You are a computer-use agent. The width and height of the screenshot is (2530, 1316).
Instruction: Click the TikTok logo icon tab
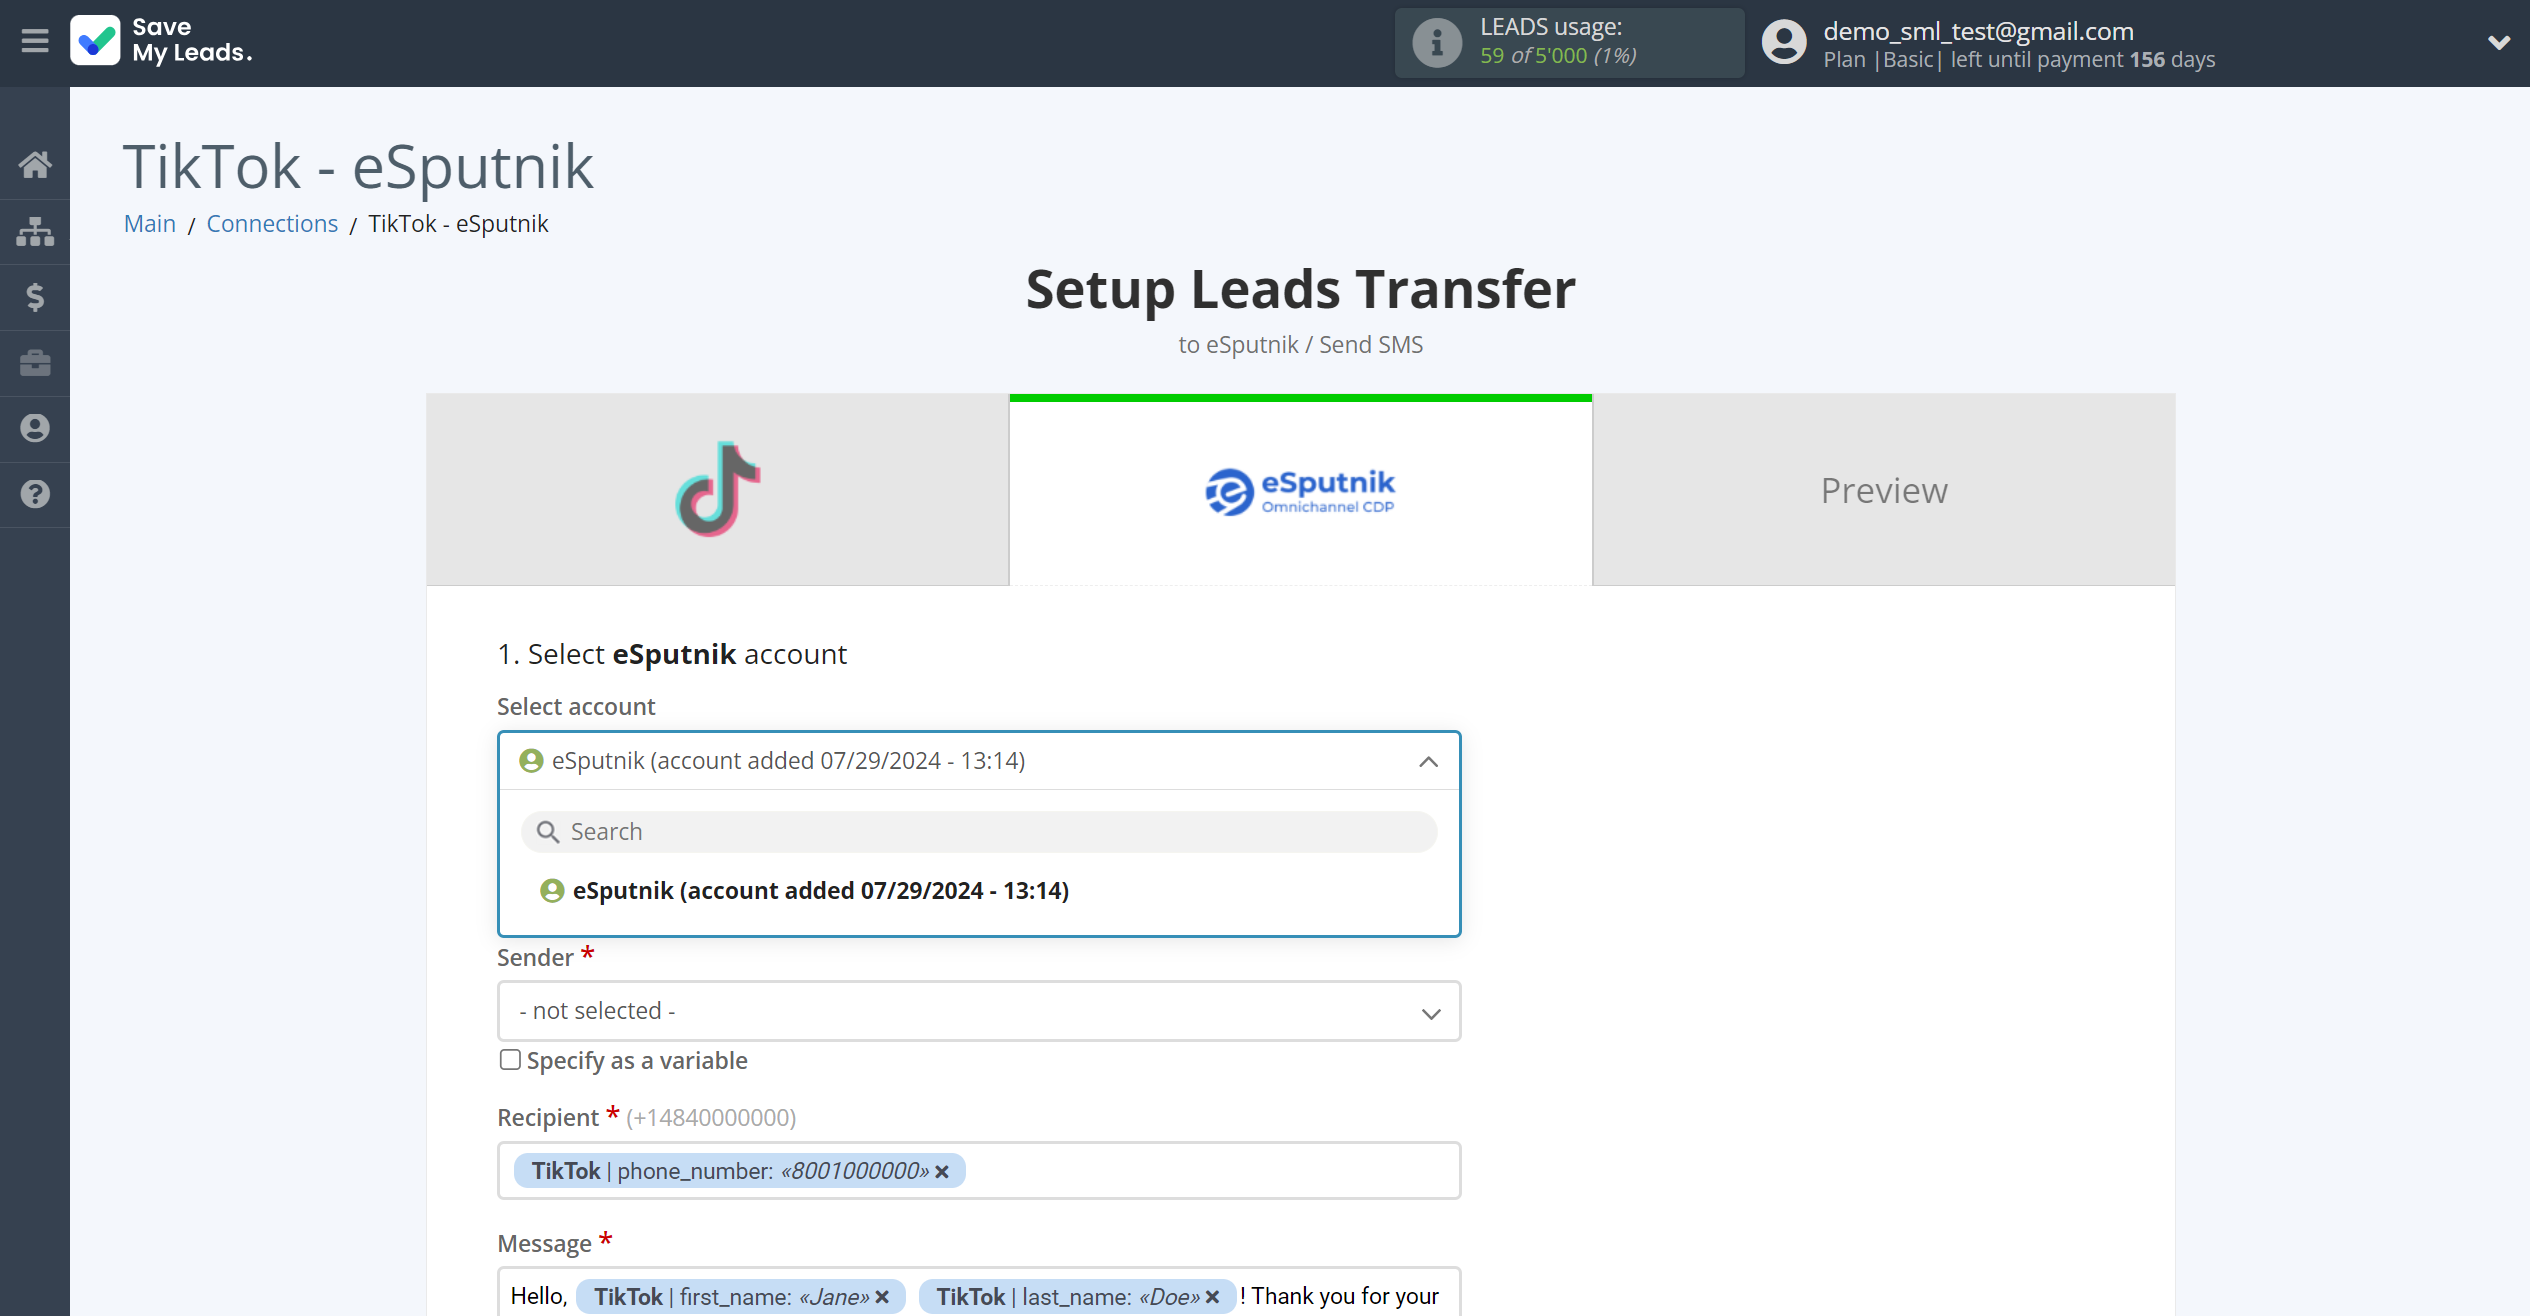[x=716, y=491]
